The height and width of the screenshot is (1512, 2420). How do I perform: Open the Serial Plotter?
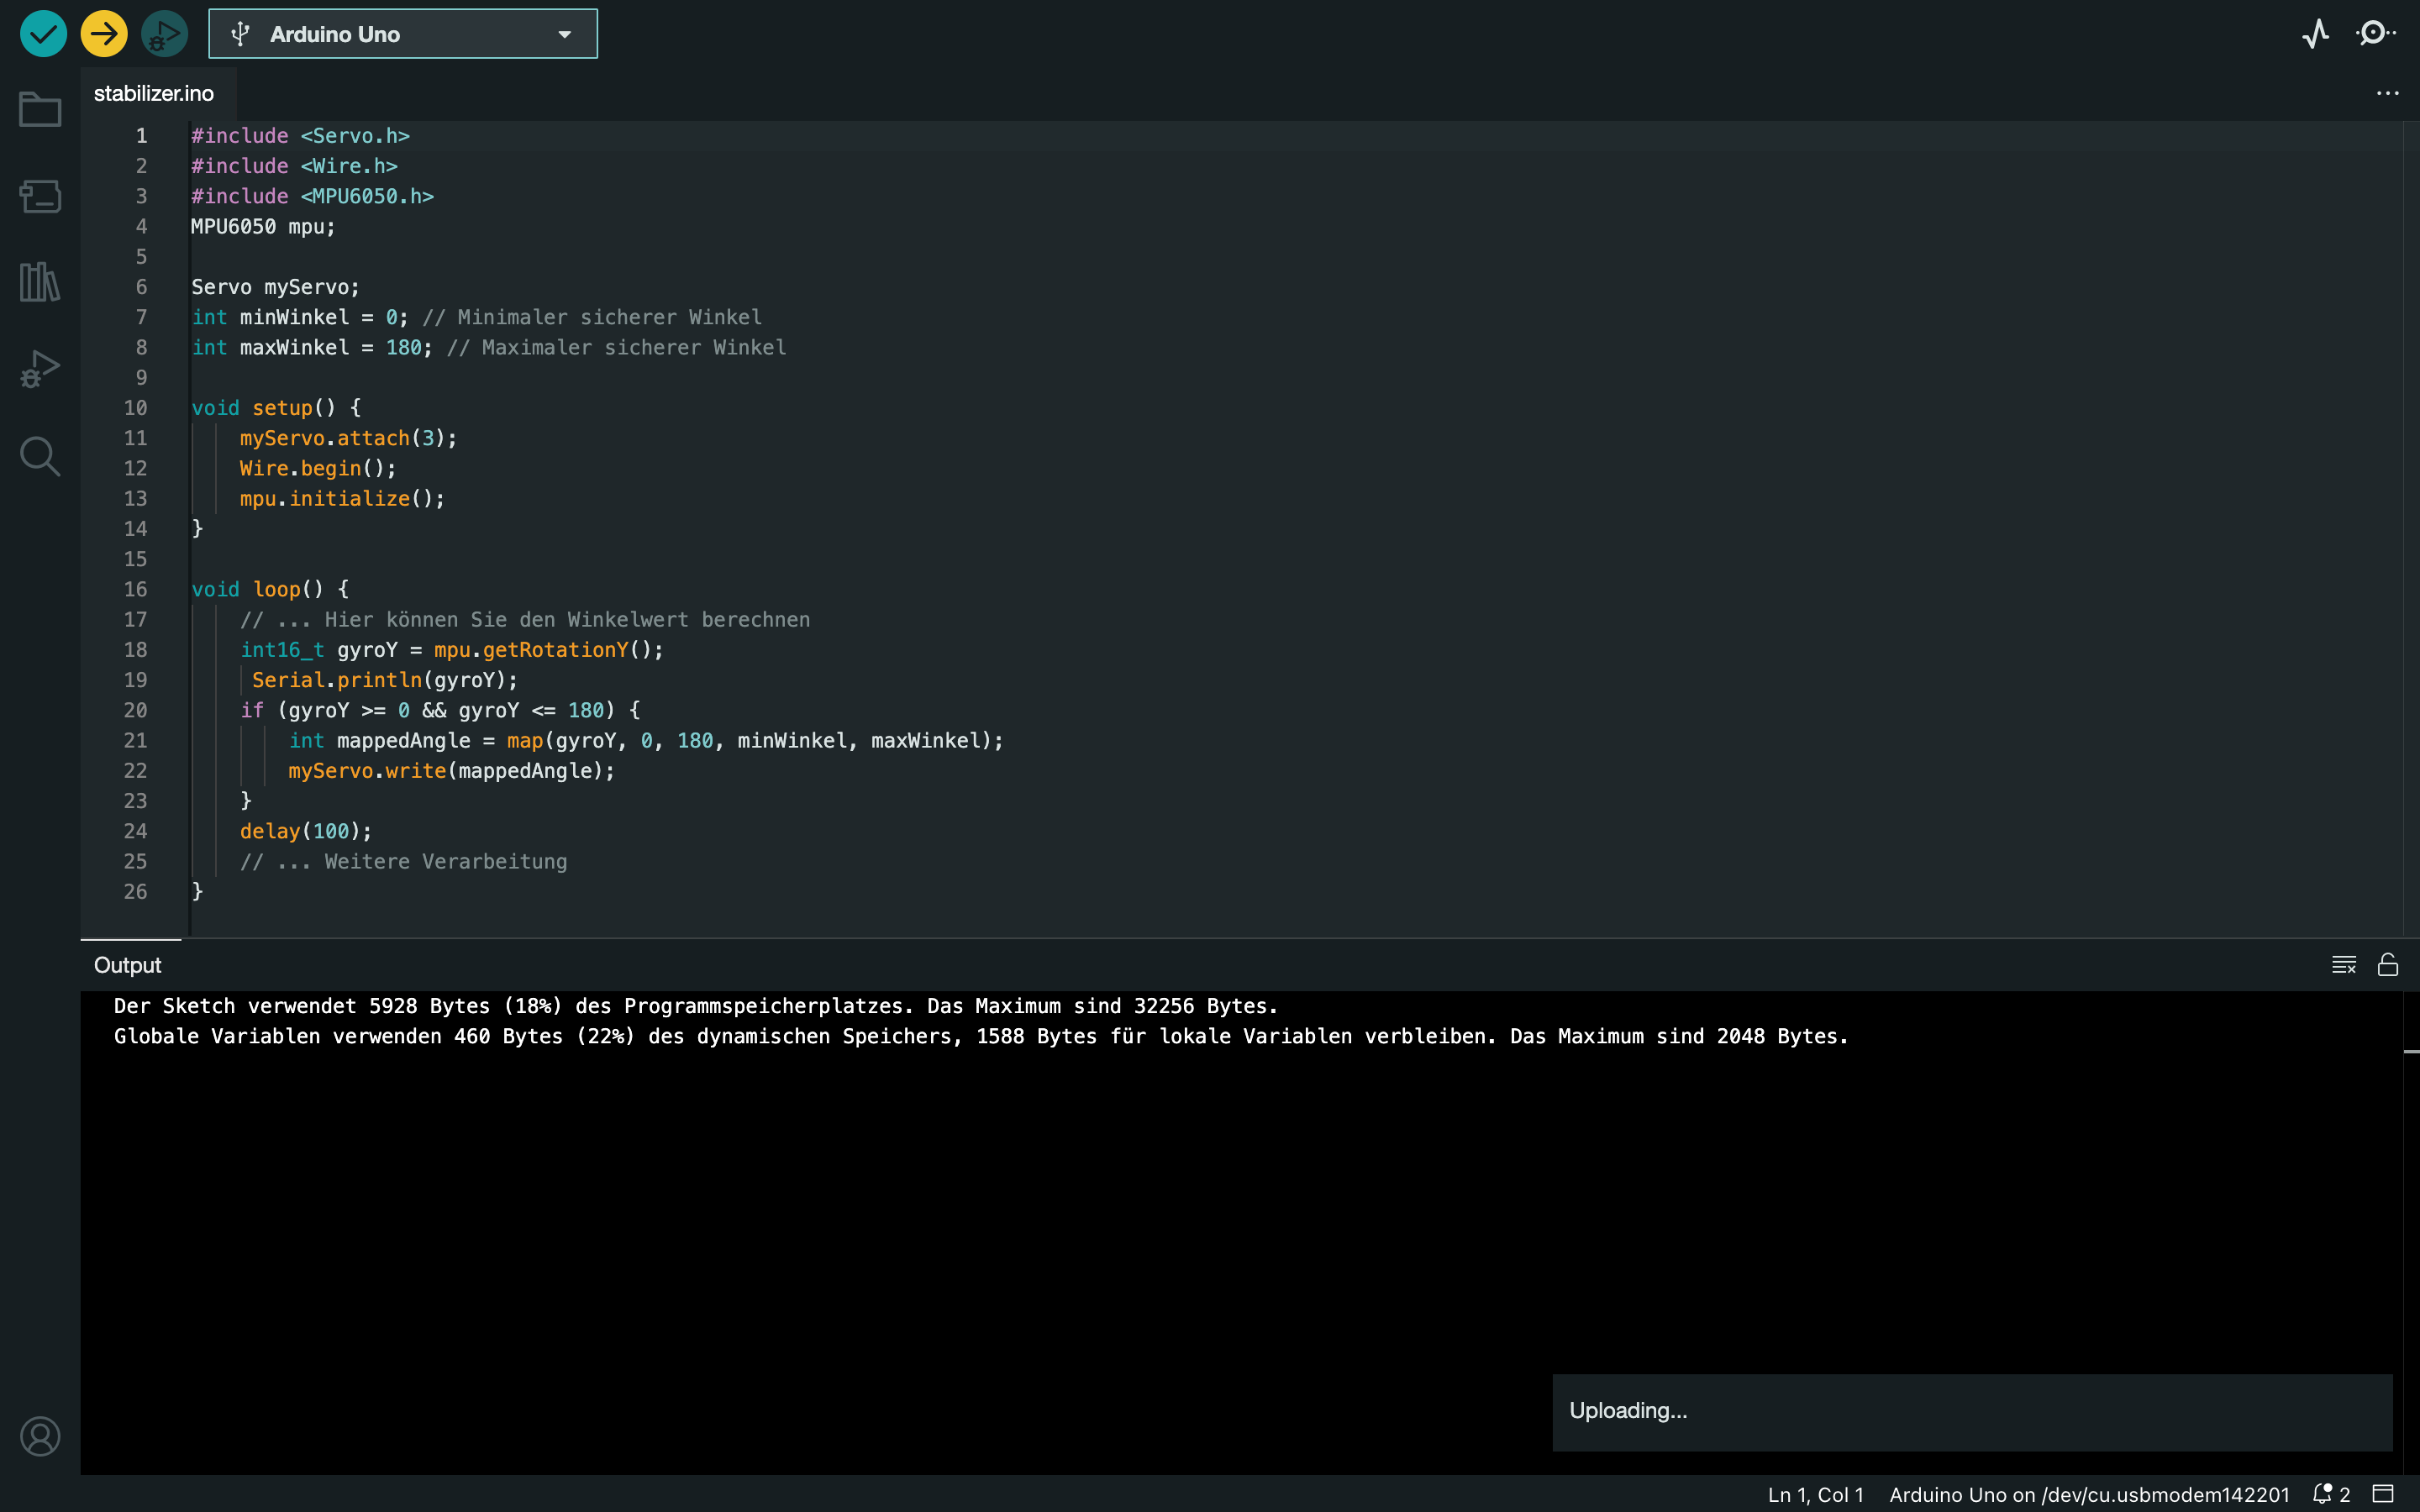(x=2315, y=34)
